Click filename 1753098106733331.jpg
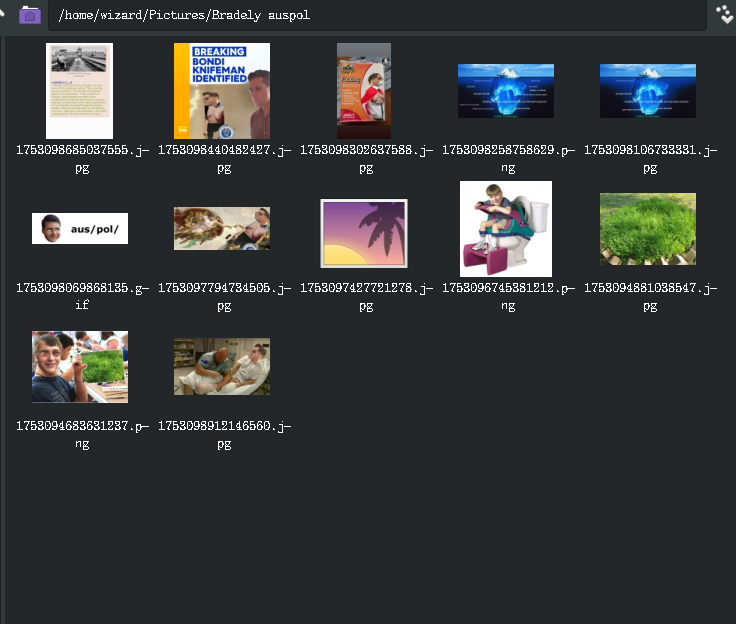This screenshot has height=624, width=736. [650, 159]
